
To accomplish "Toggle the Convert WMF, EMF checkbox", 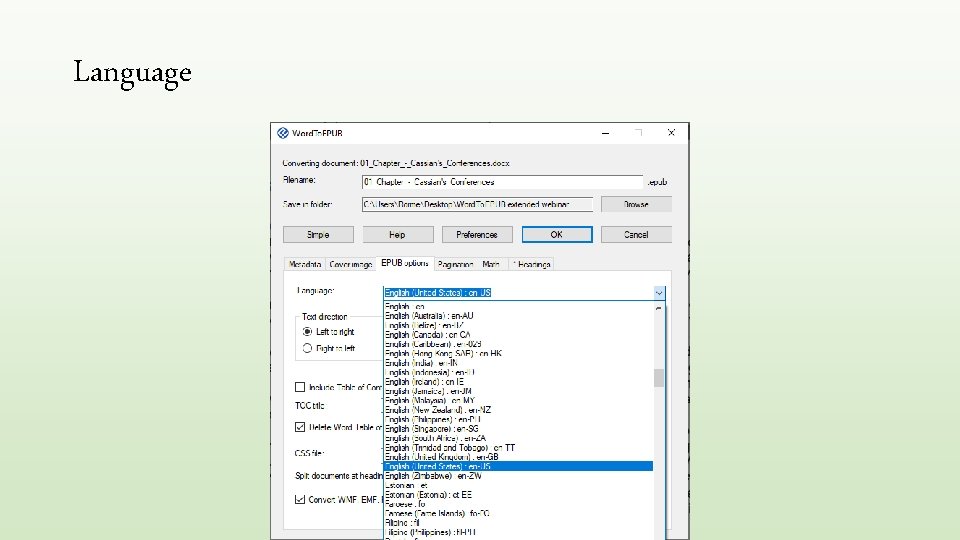I will point(300,500).
